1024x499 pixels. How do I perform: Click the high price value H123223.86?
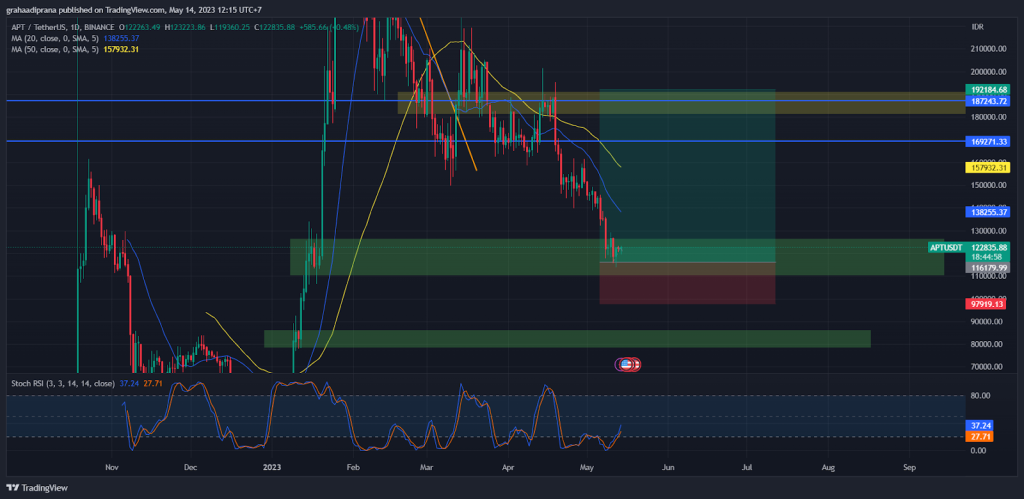pos(186,27)
